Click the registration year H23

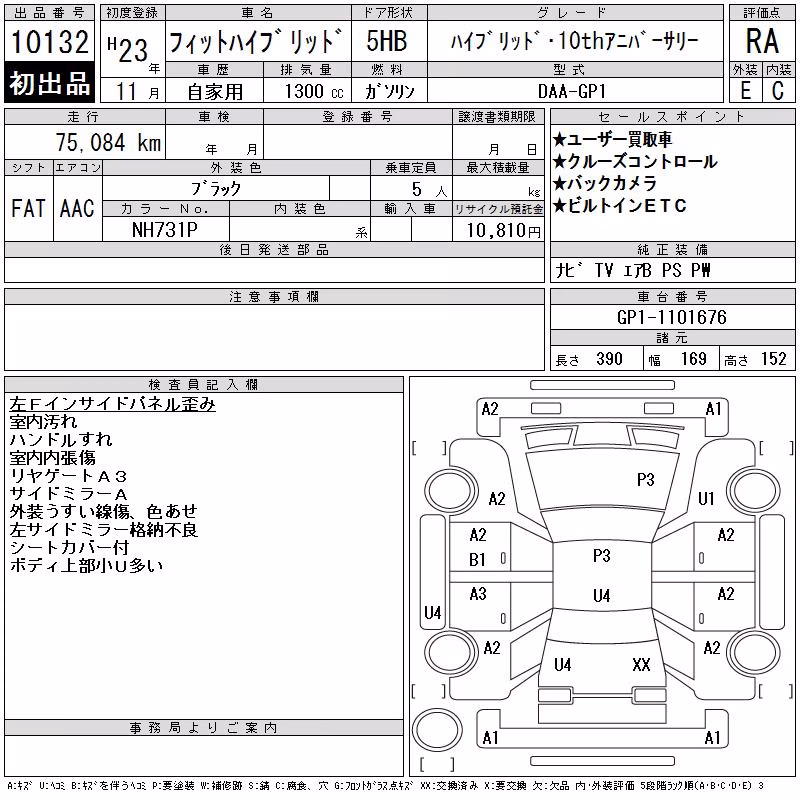[x=128, y=49]
